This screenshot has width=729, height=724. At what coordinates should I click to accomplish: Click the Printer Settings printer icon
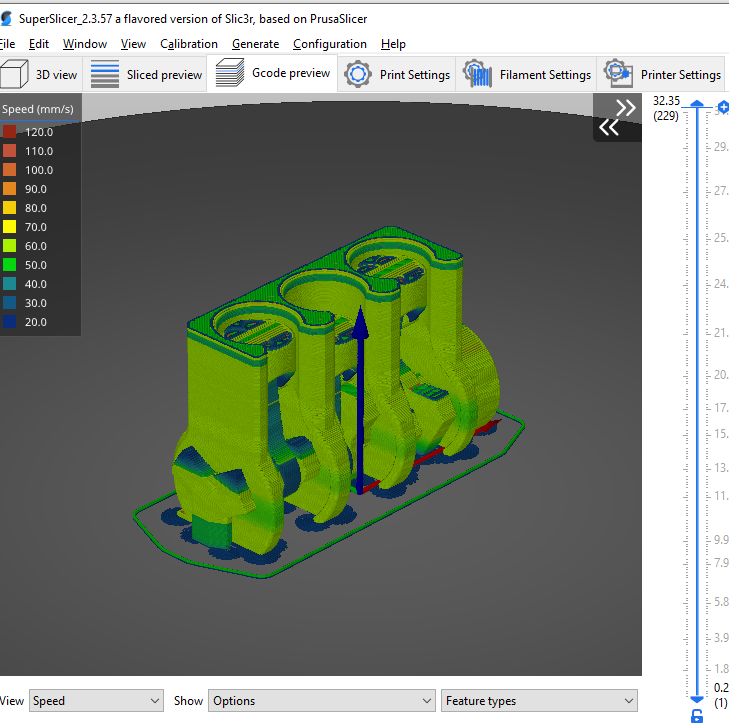point(618,73)
